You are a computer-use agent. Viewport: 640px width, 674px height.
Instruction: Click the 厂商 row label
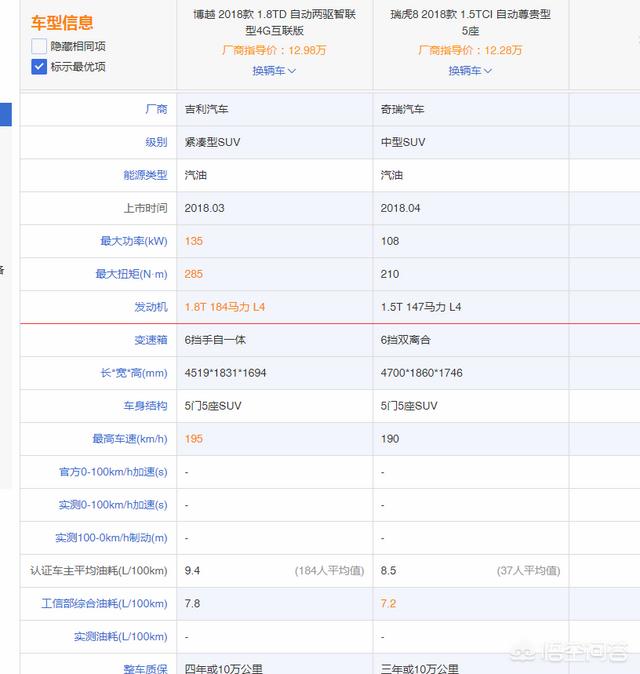[x=156, y=109]
